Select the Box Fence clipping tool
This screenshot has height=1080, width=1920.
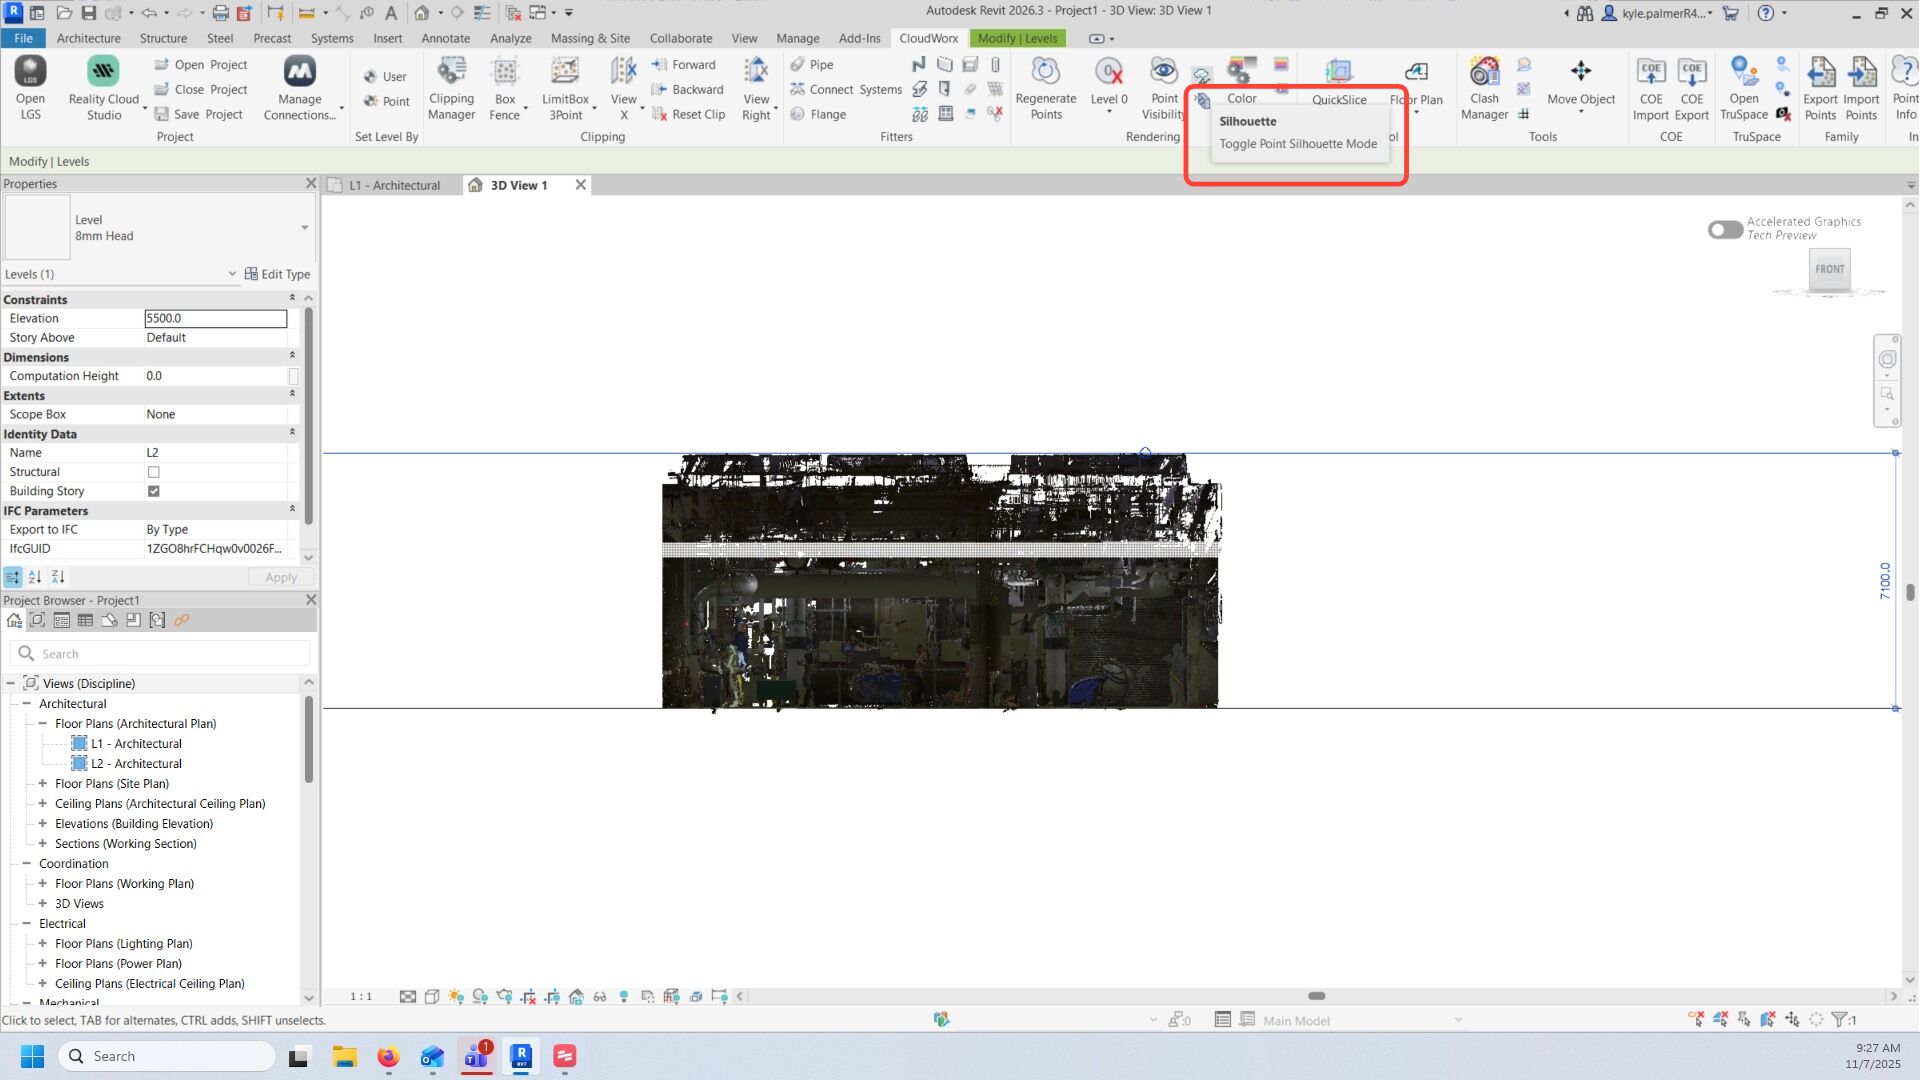click(505, 88)
